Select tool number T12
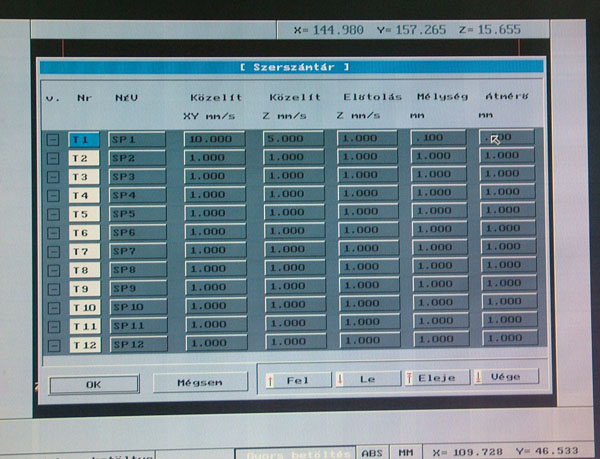600x459 pixels. (x=85, y=345)
